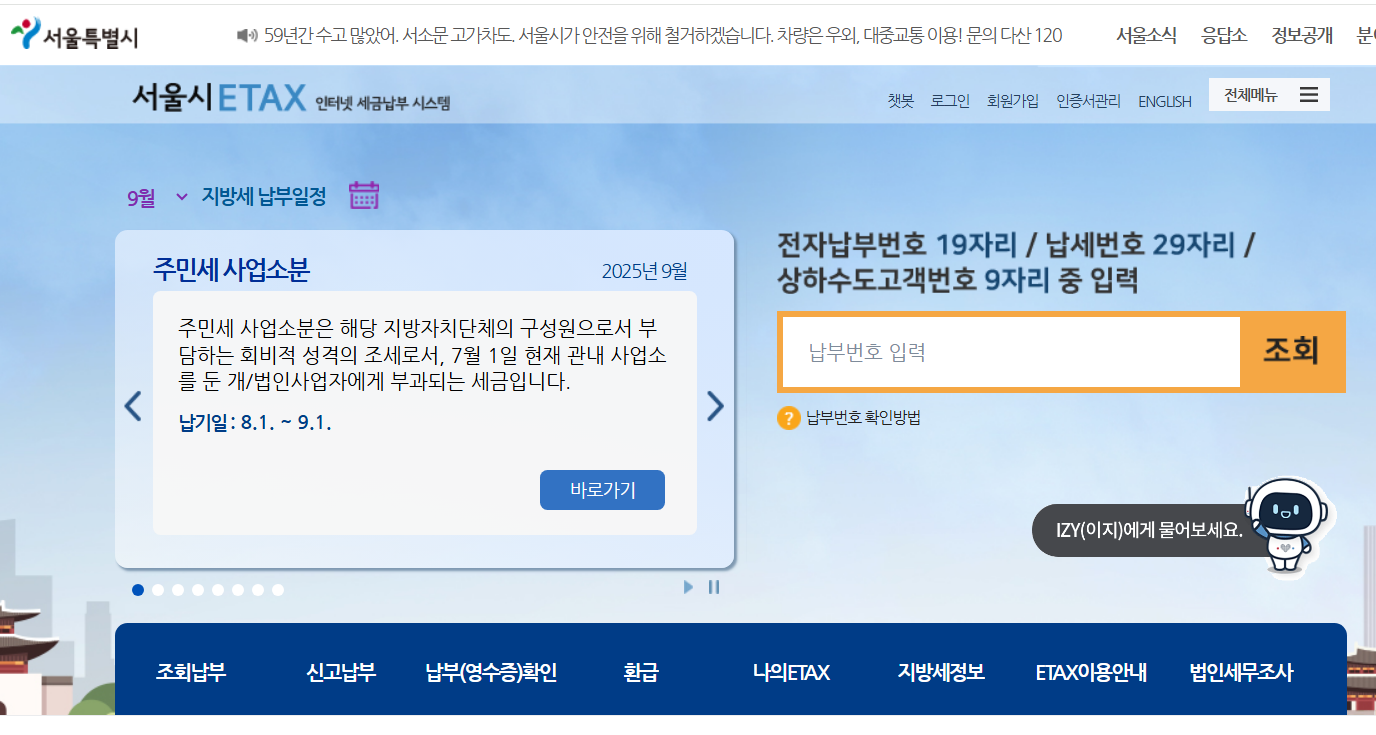Viewport: 1376px width, 735px height.
Task: Click the IZY robot chatbot mascot
Action: 1288,525
